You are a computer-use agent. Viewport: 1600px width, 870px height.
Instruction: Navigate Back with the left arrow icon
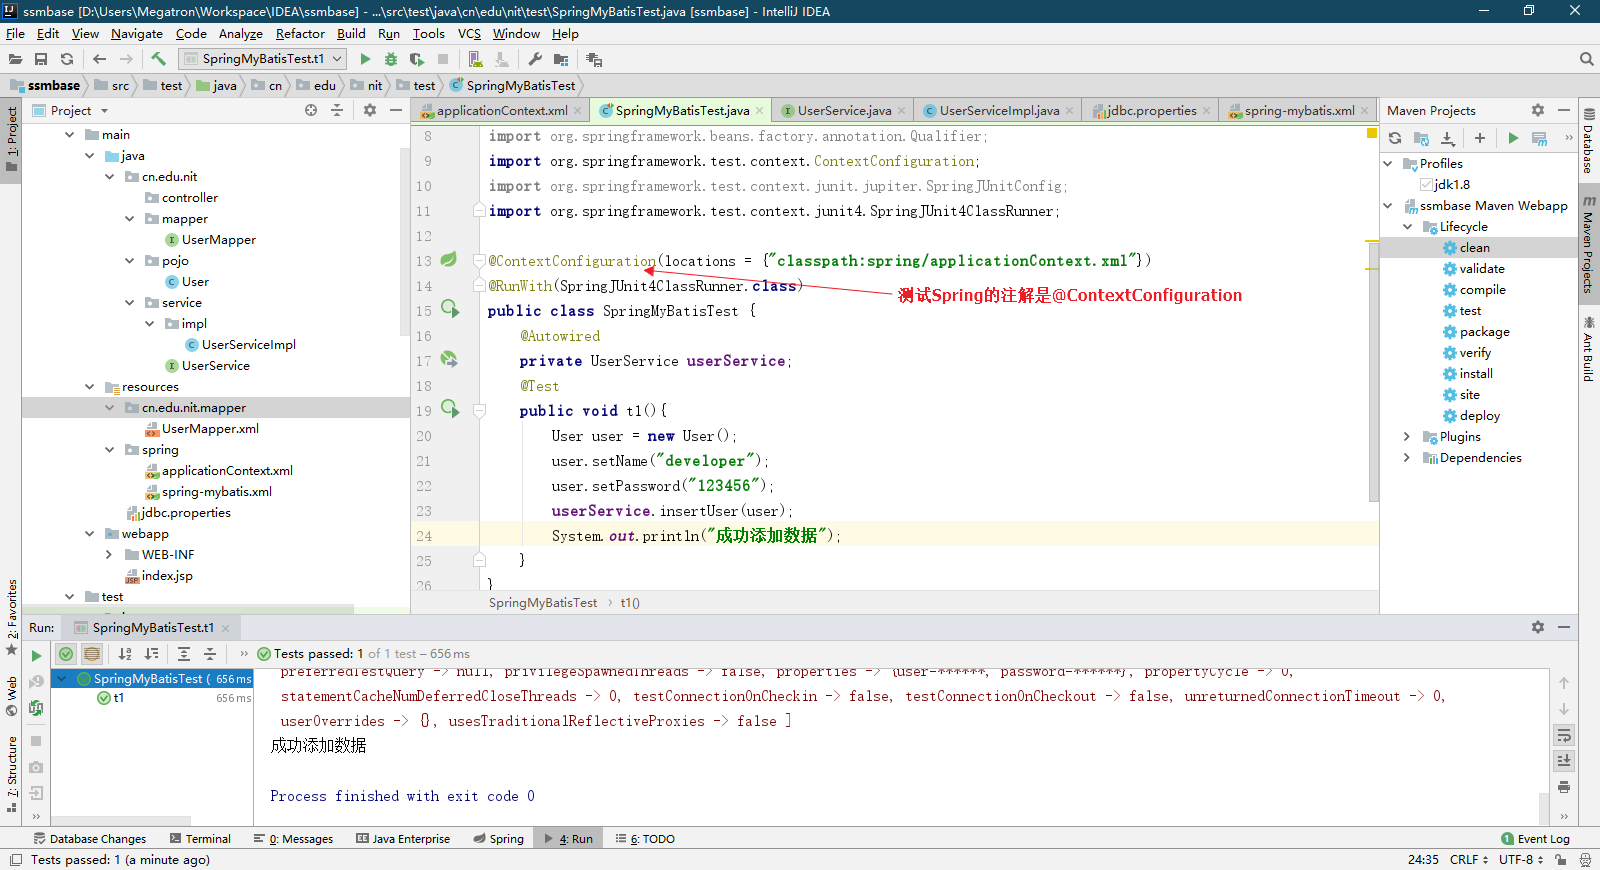[x=99, y=59]
